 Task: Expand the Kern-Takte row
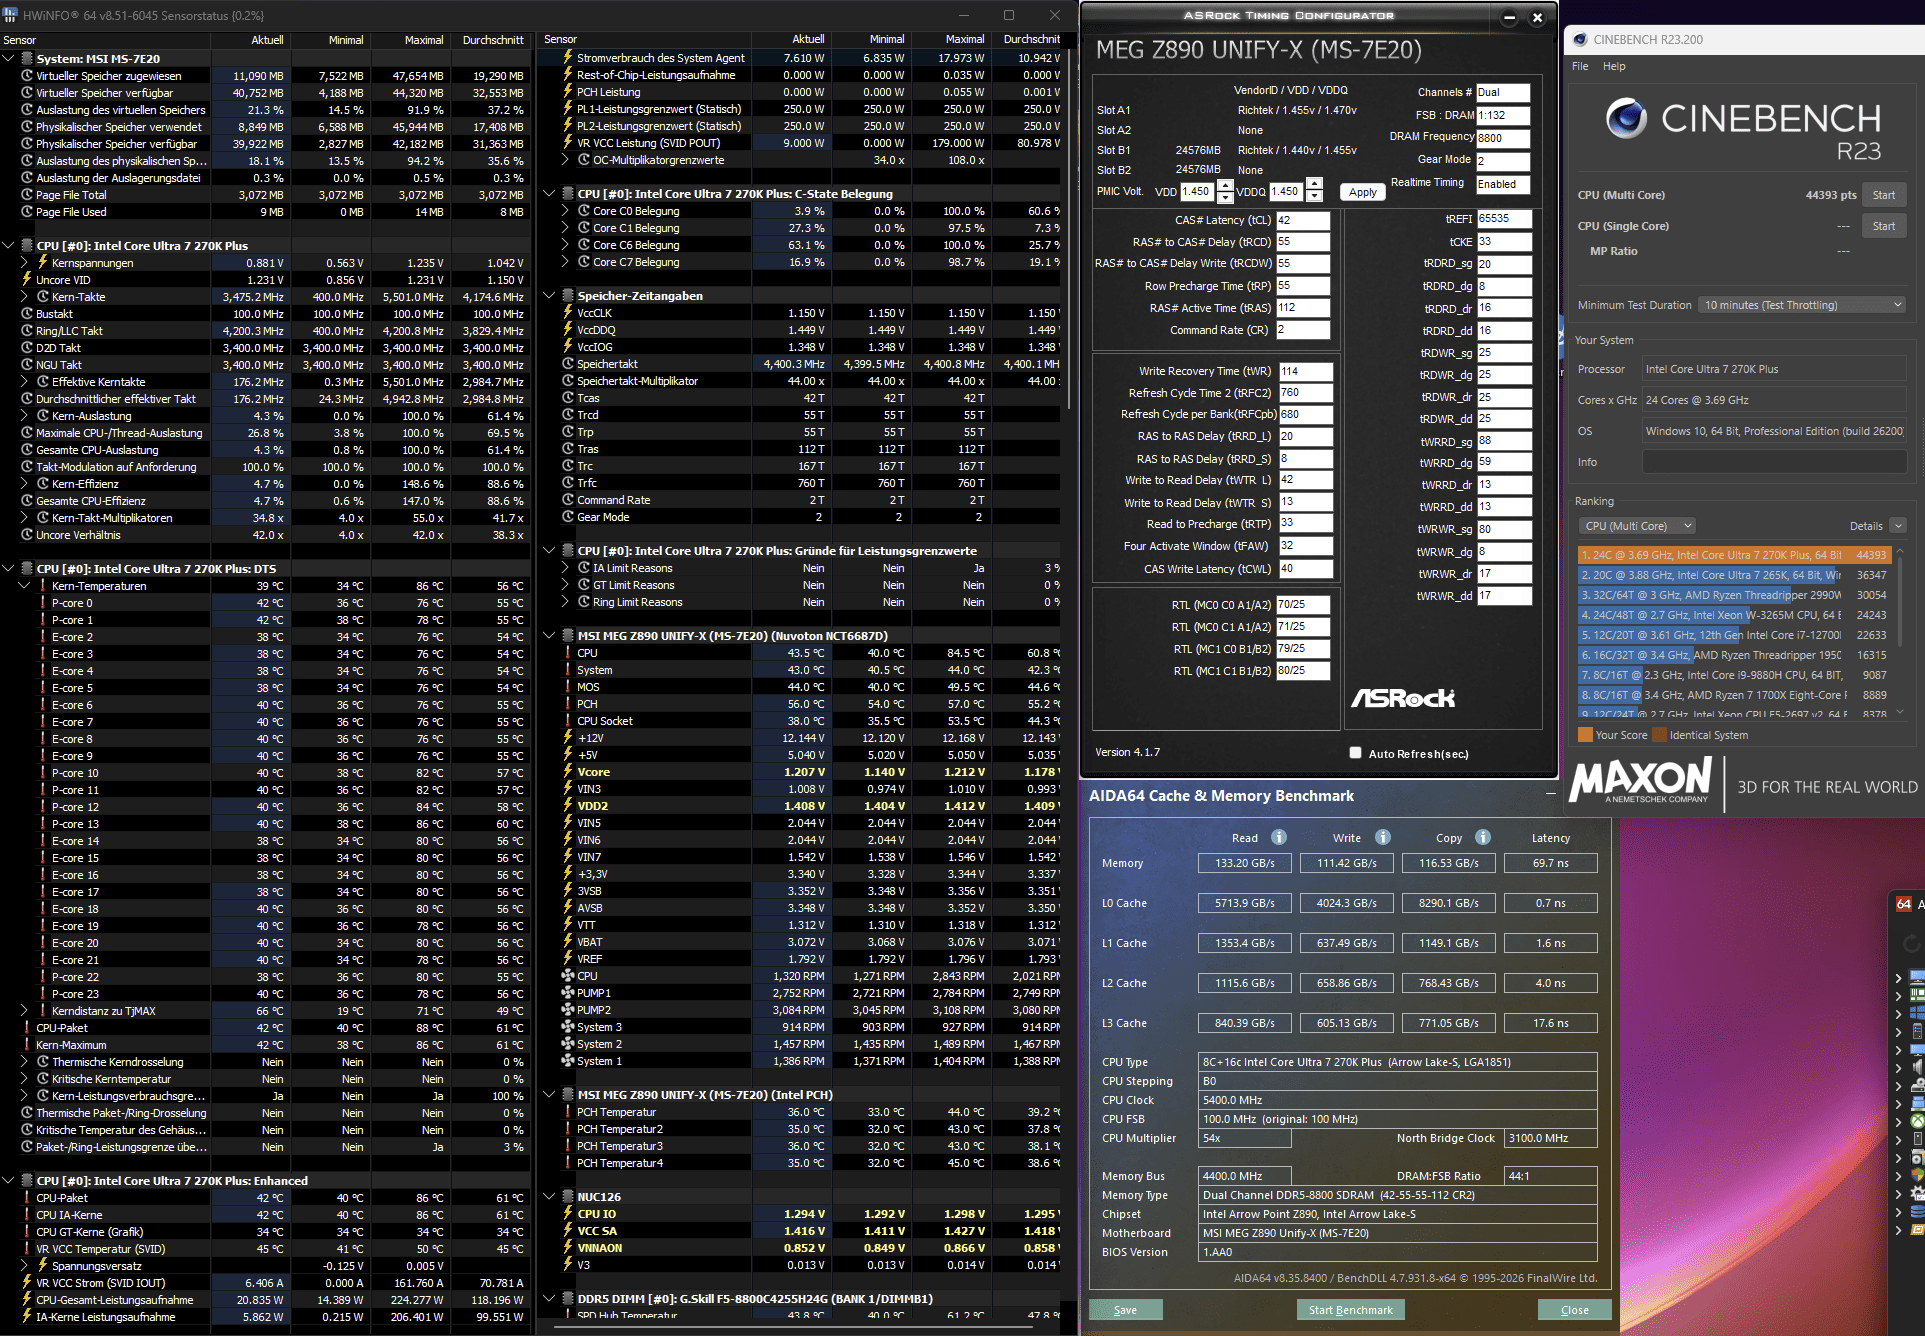pos(25,297)
